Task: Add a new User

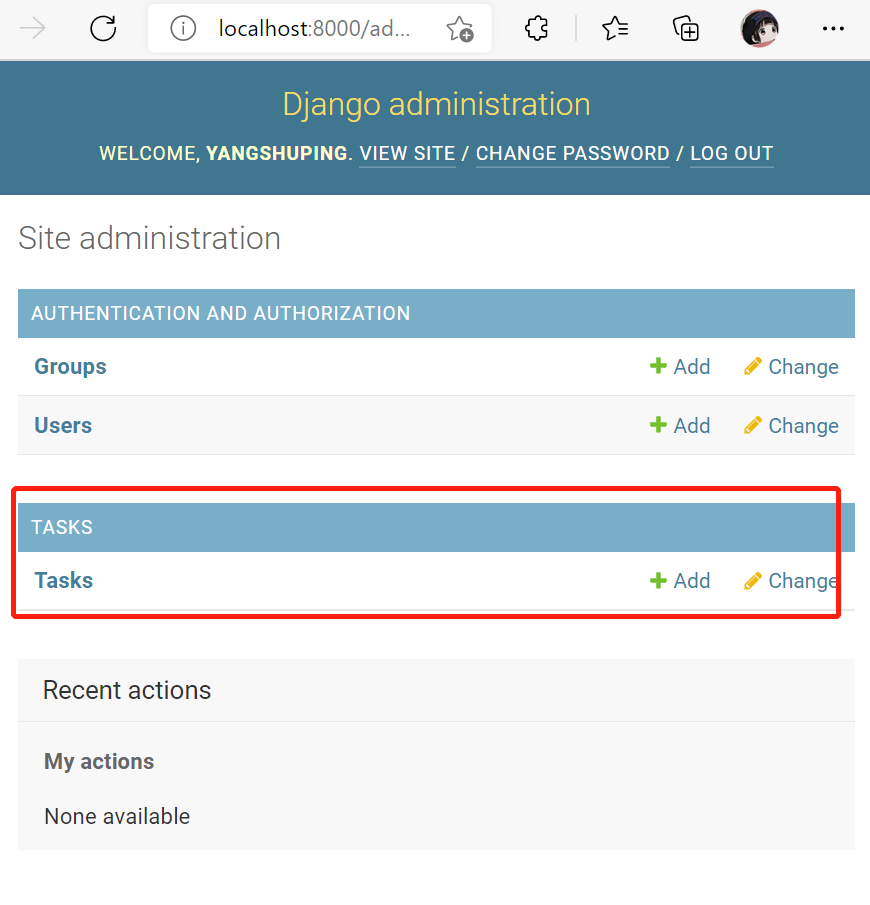Action: click(679, 425)
